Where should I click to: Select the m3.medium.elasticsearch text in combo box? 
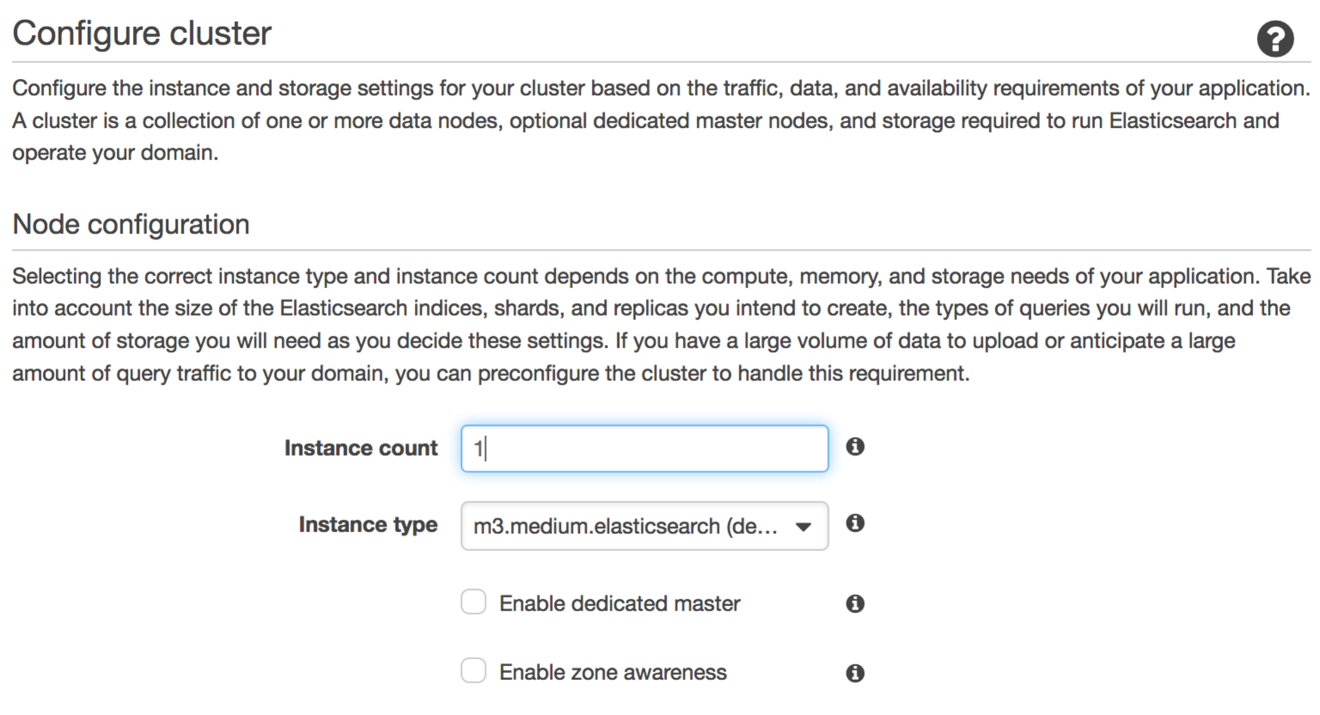(x=626, y=526)
